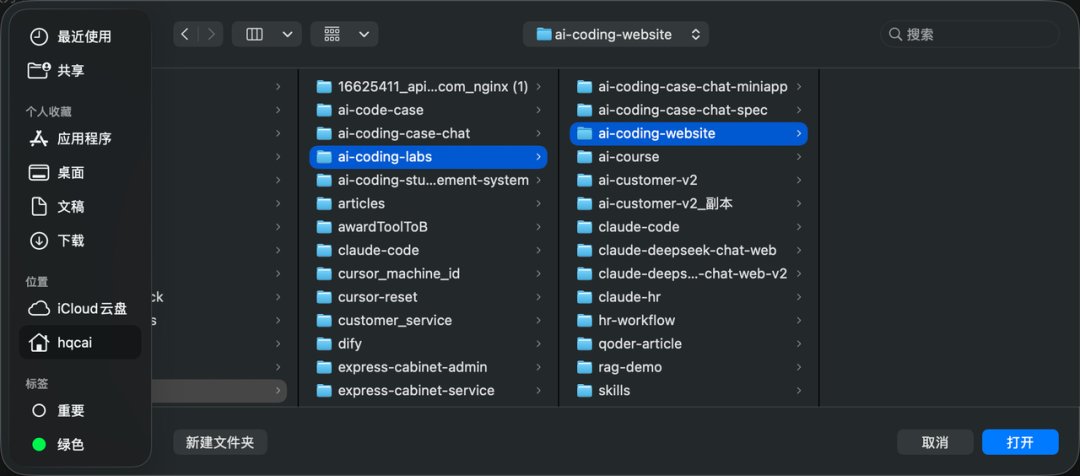Select the ai-coding-stu...ement-system folder

point(428,180)
